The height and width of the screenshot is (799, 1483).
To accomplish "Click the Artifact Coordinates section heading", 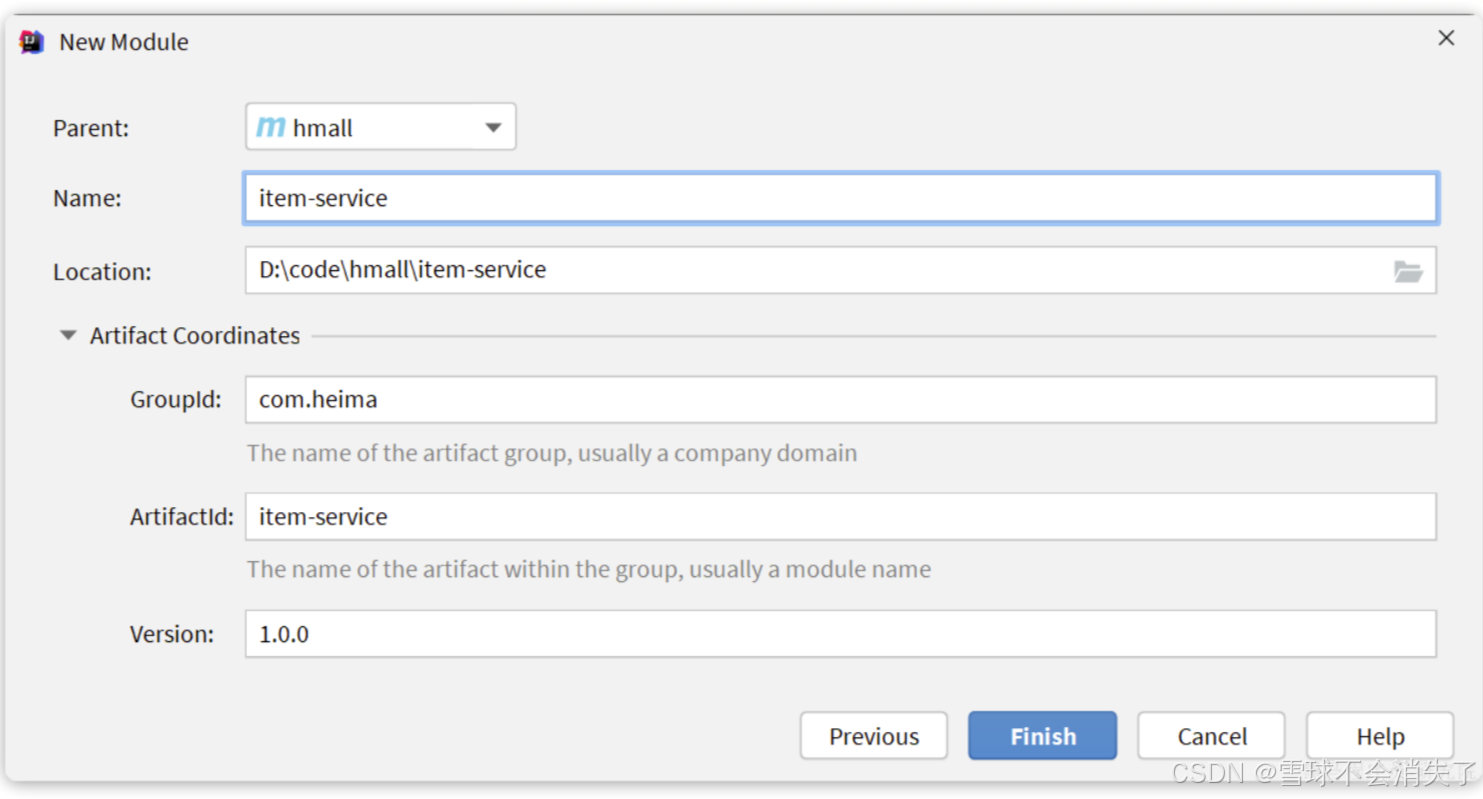I will pos(195,336).
